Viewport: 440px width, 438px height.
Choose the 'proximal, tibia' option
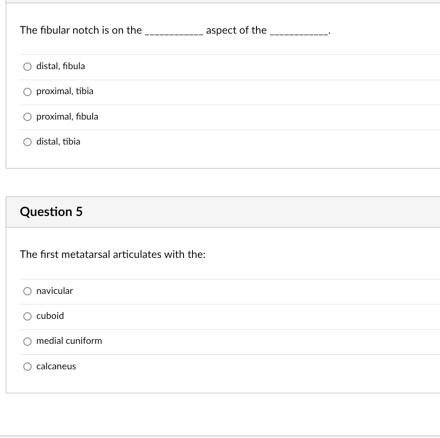click(x=27, y=92)
